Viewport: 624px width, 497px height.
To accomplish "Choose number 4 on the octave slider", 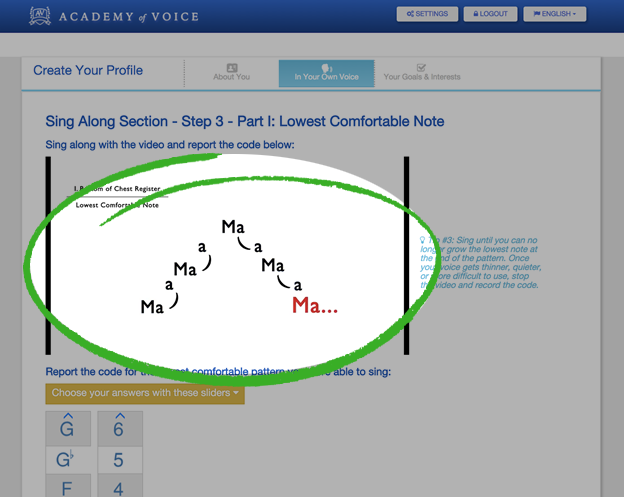I will [119, 489].
